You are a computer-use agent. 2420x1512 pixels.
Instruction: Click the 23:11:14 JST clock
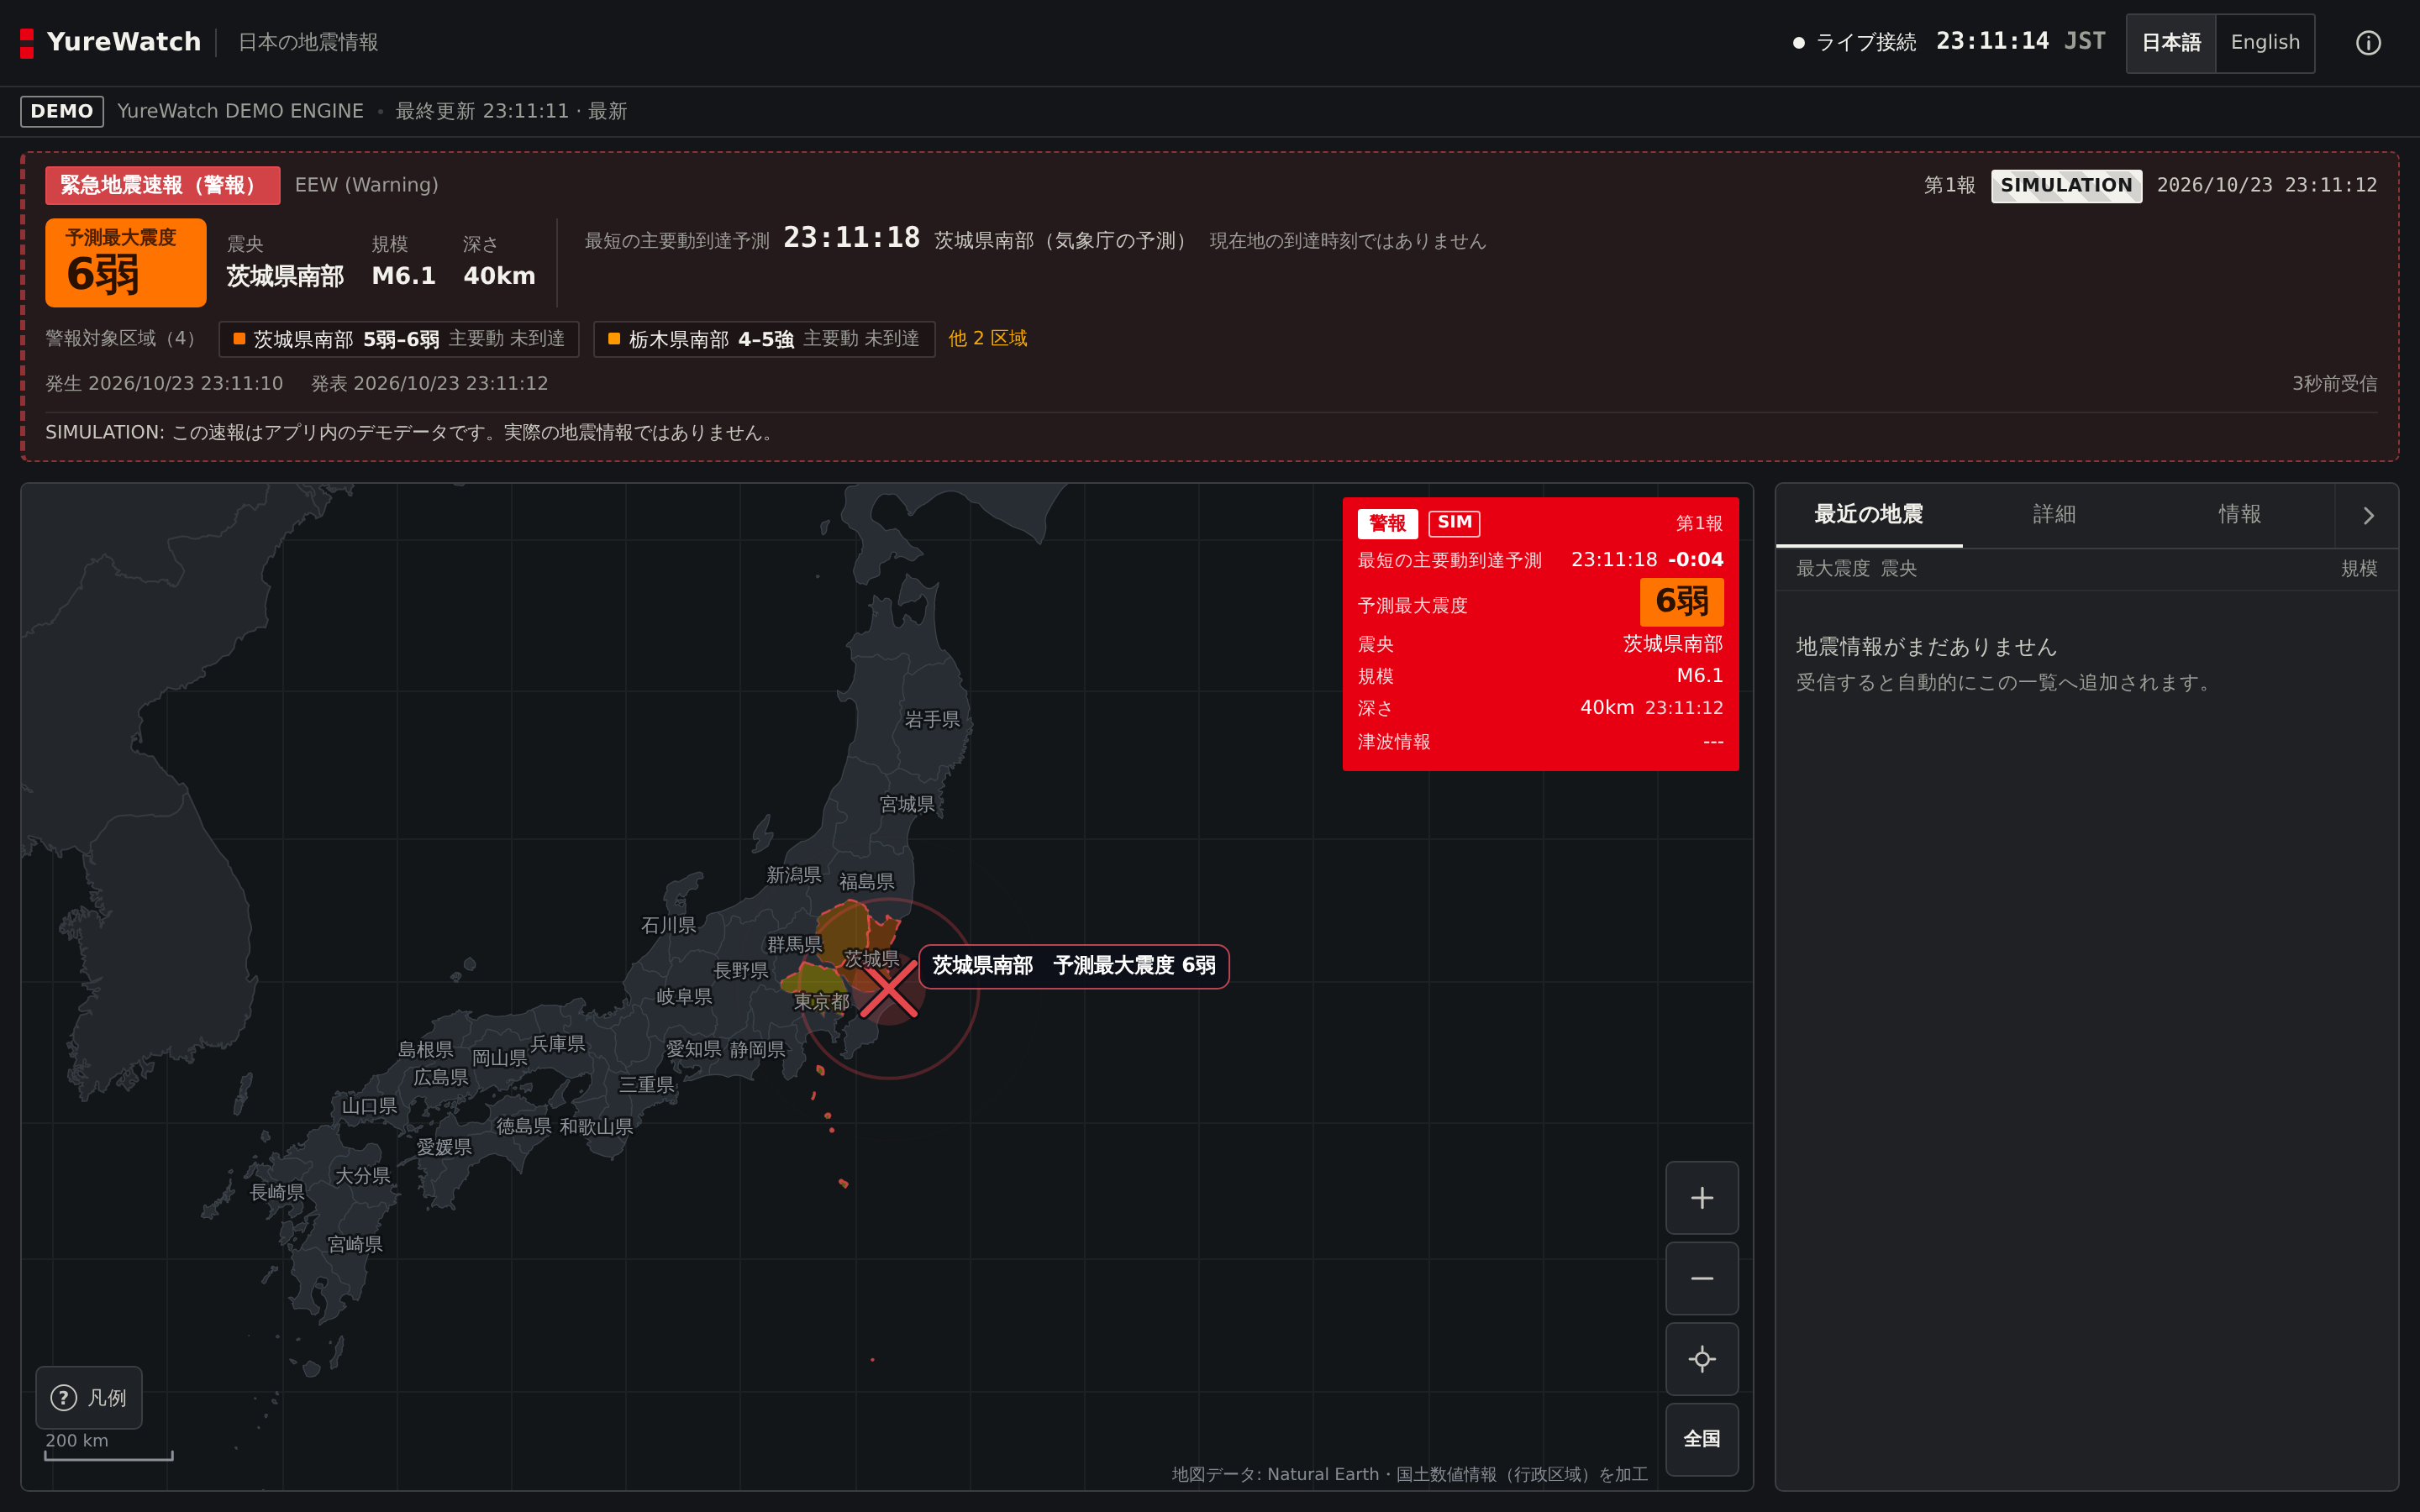point(2020,41)
